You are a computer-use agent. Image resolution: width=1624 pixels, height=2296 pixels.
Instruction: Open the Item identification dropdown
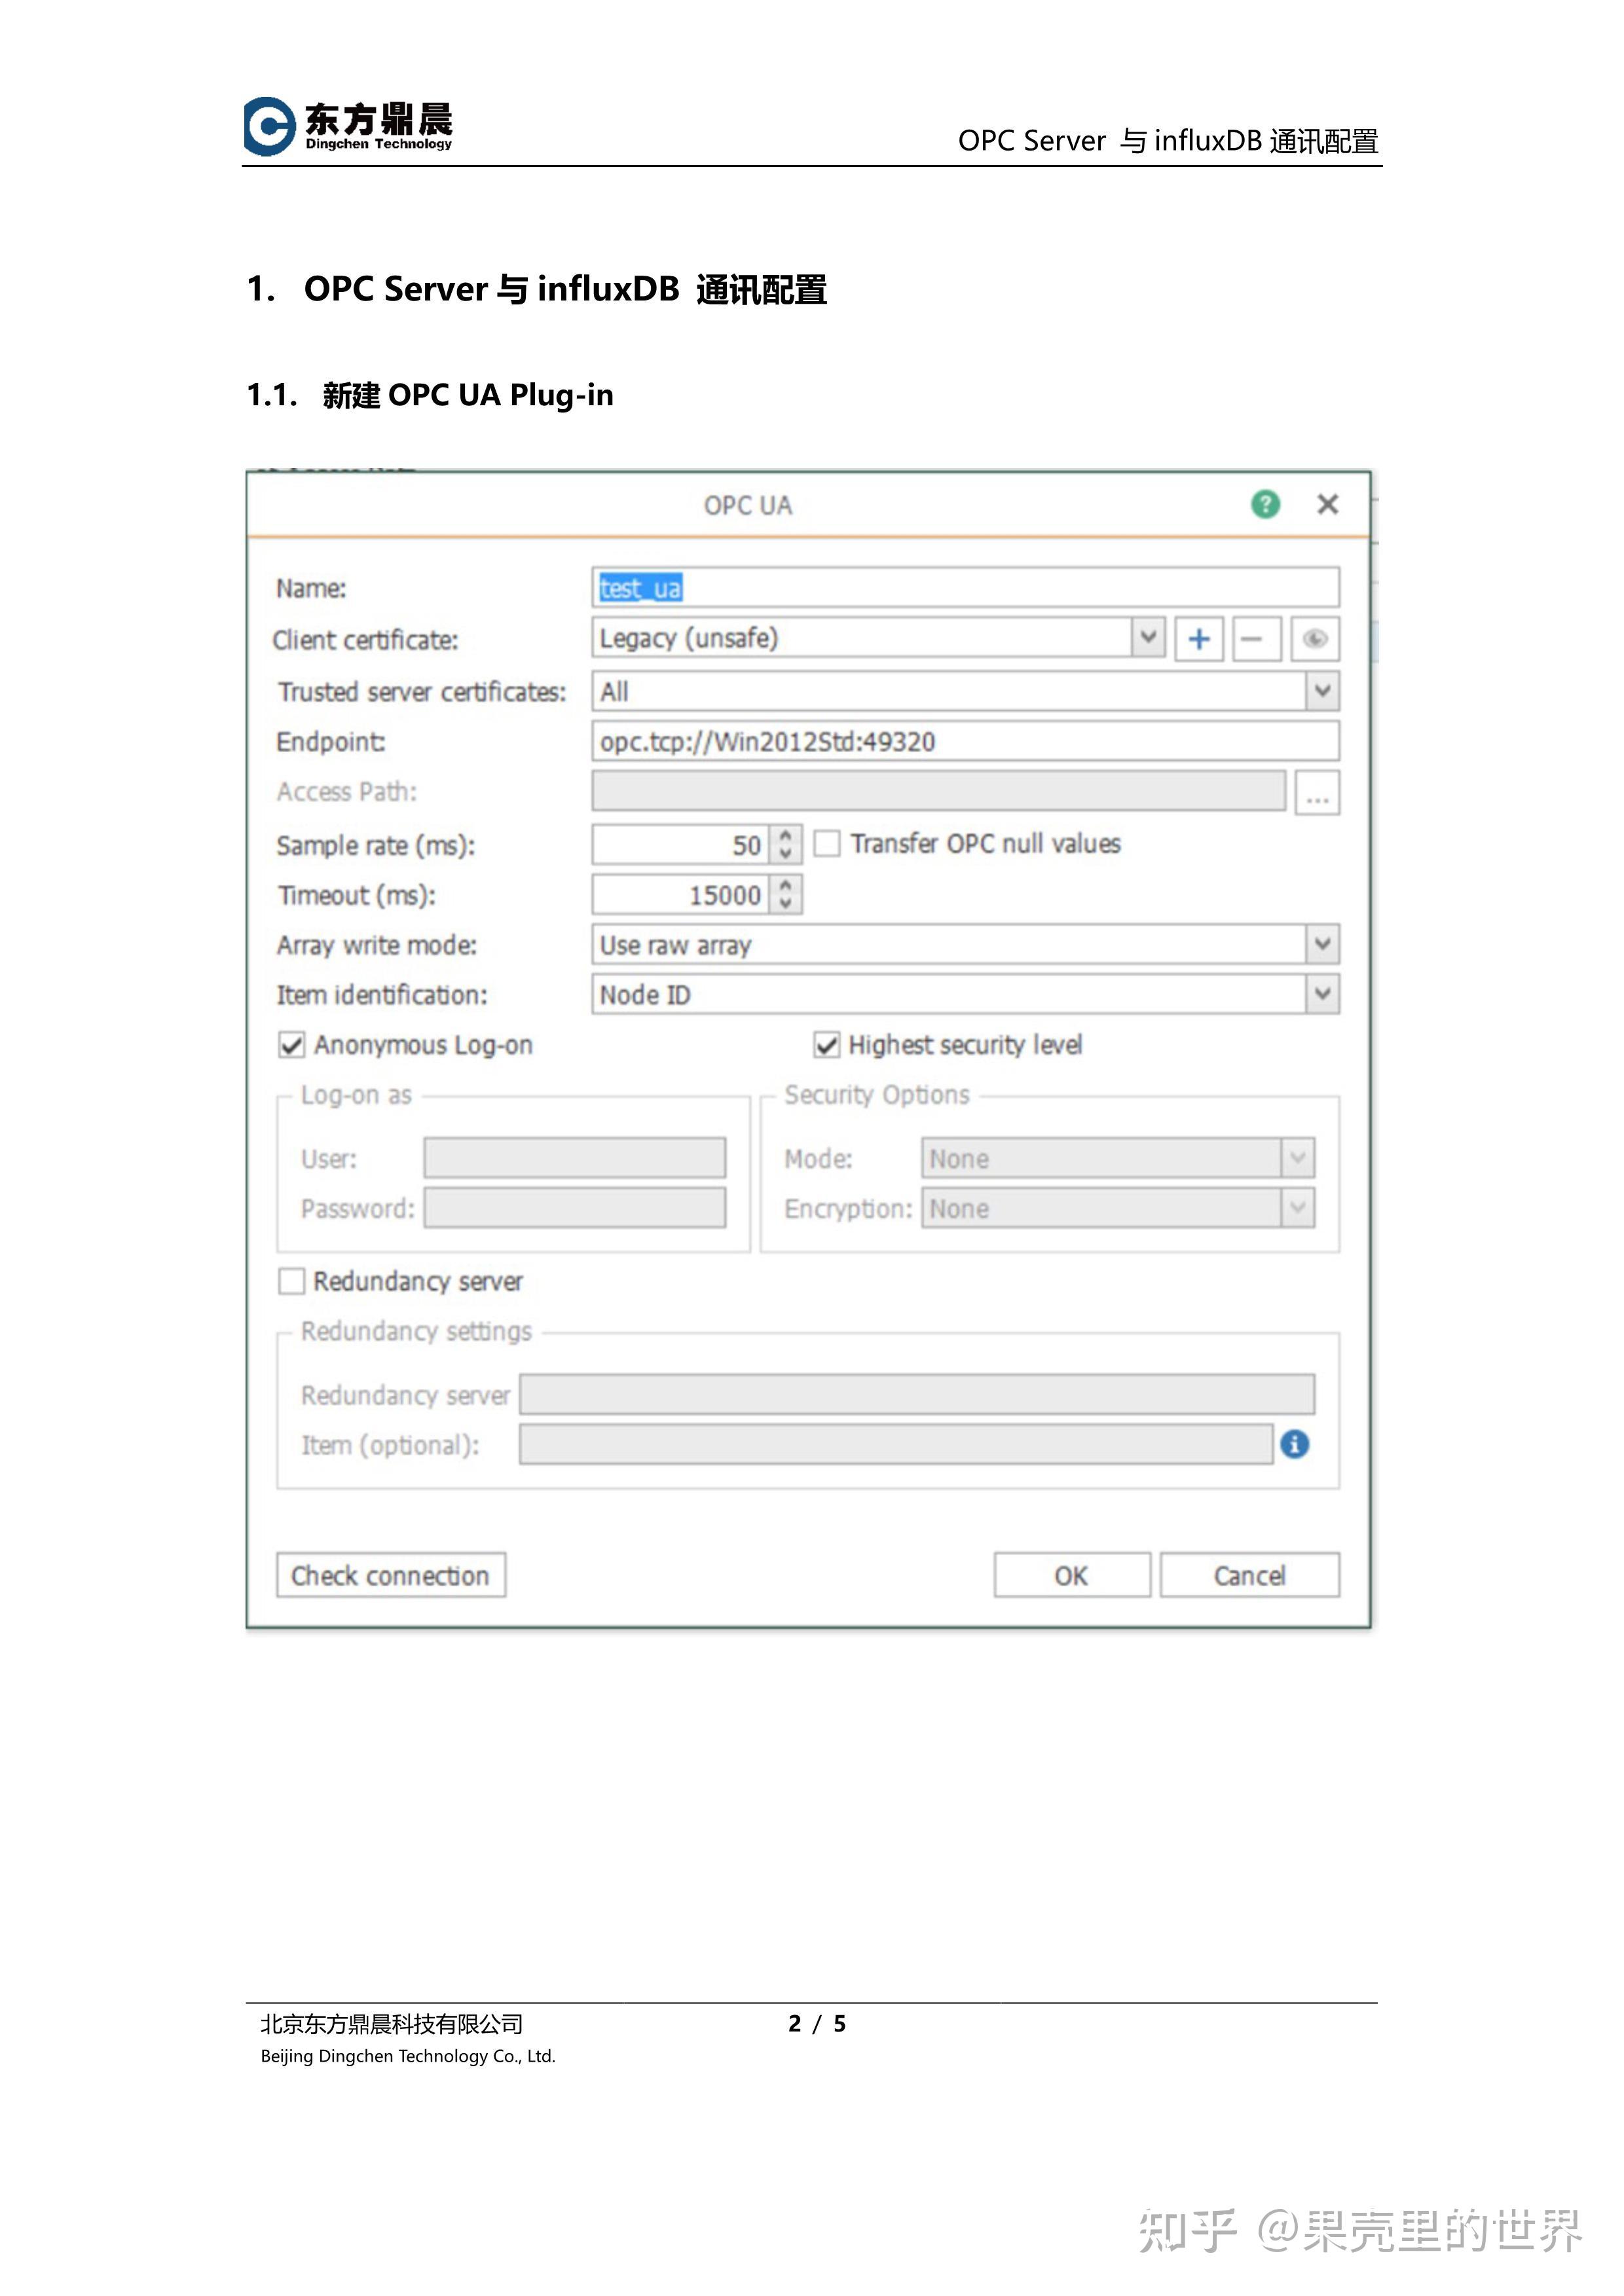[1322, 994]
